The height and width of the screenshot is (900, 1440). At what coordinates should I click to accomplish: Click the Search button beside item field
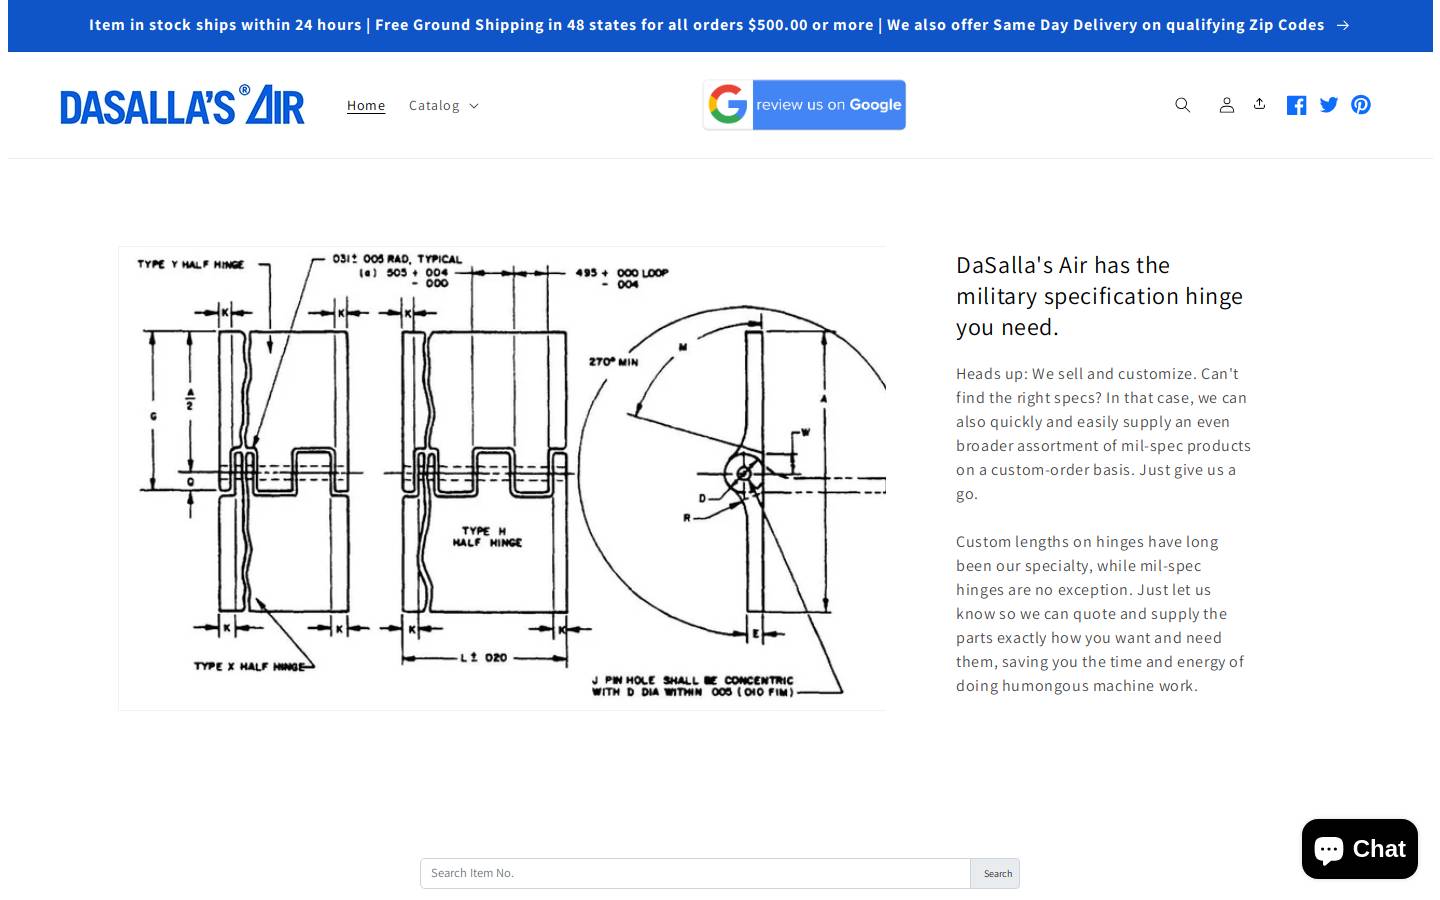pyautogui.click(x=996, y=873)
